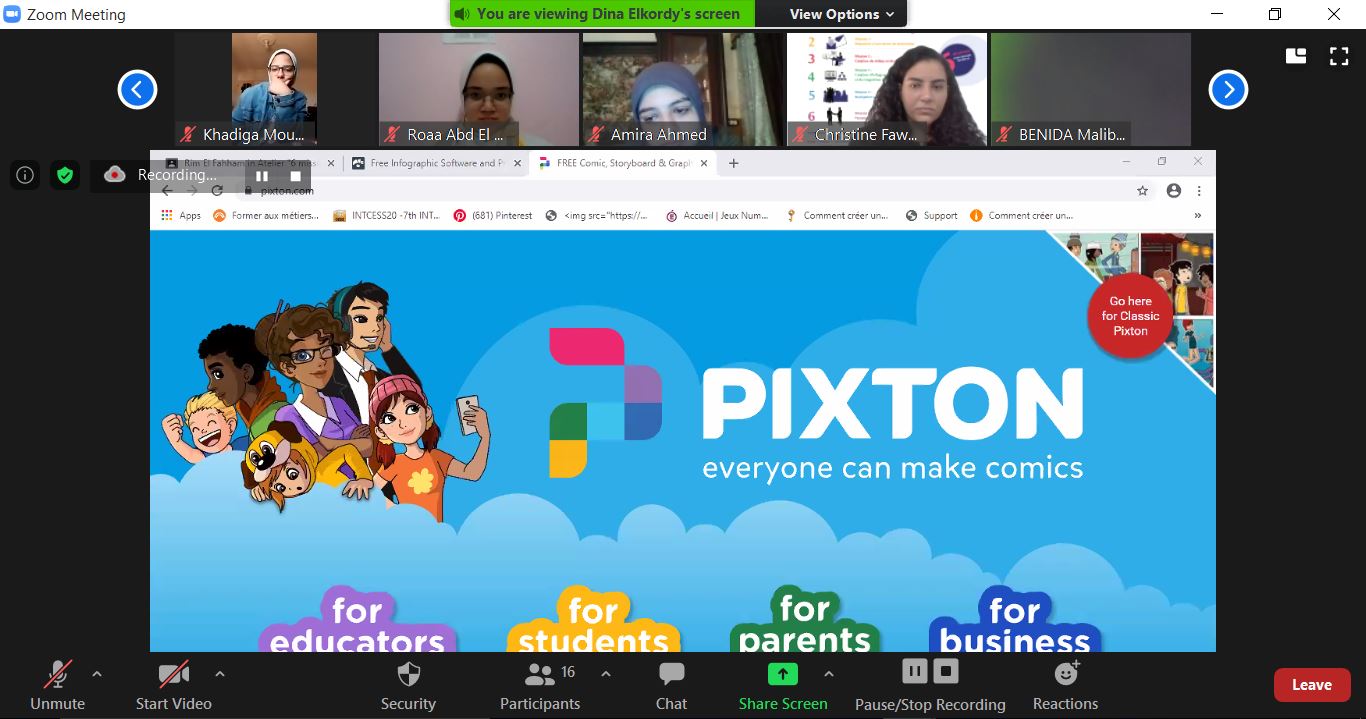Click the green Share Screen icon

tap(782, 674)
